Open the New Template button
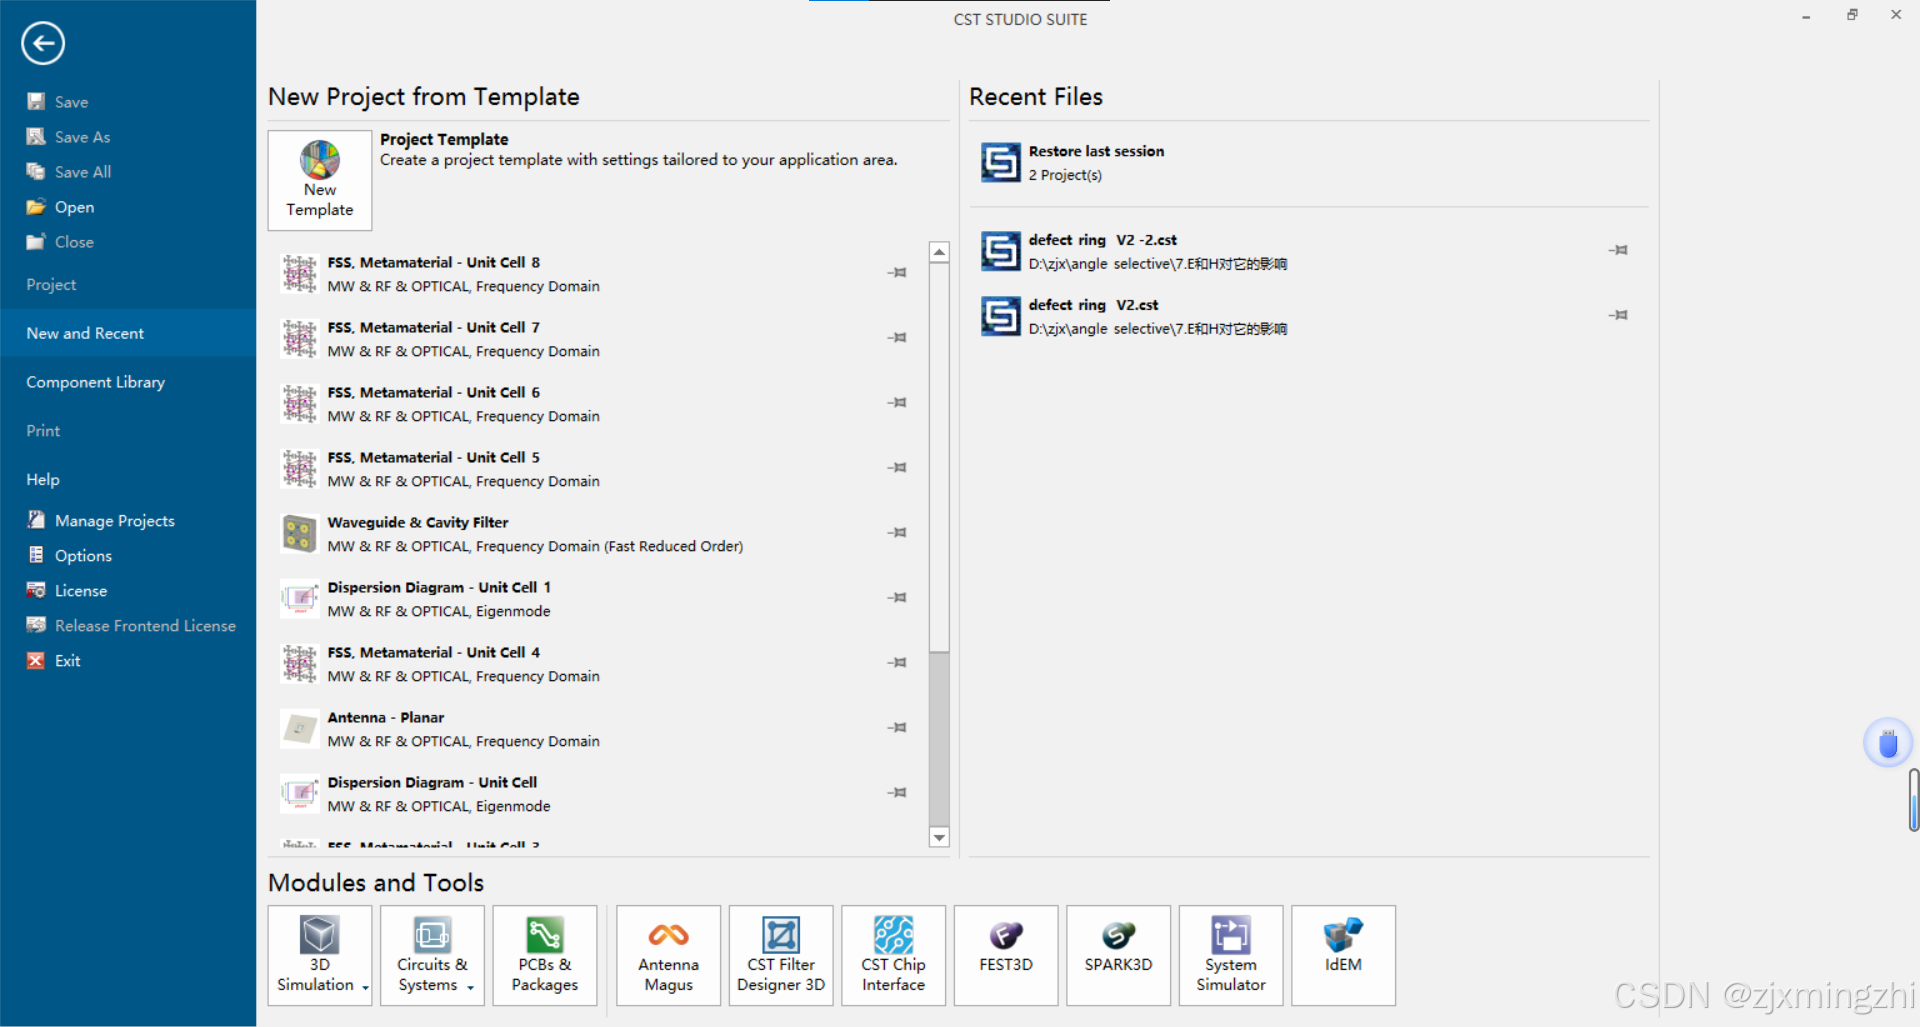 click(320, 180)
